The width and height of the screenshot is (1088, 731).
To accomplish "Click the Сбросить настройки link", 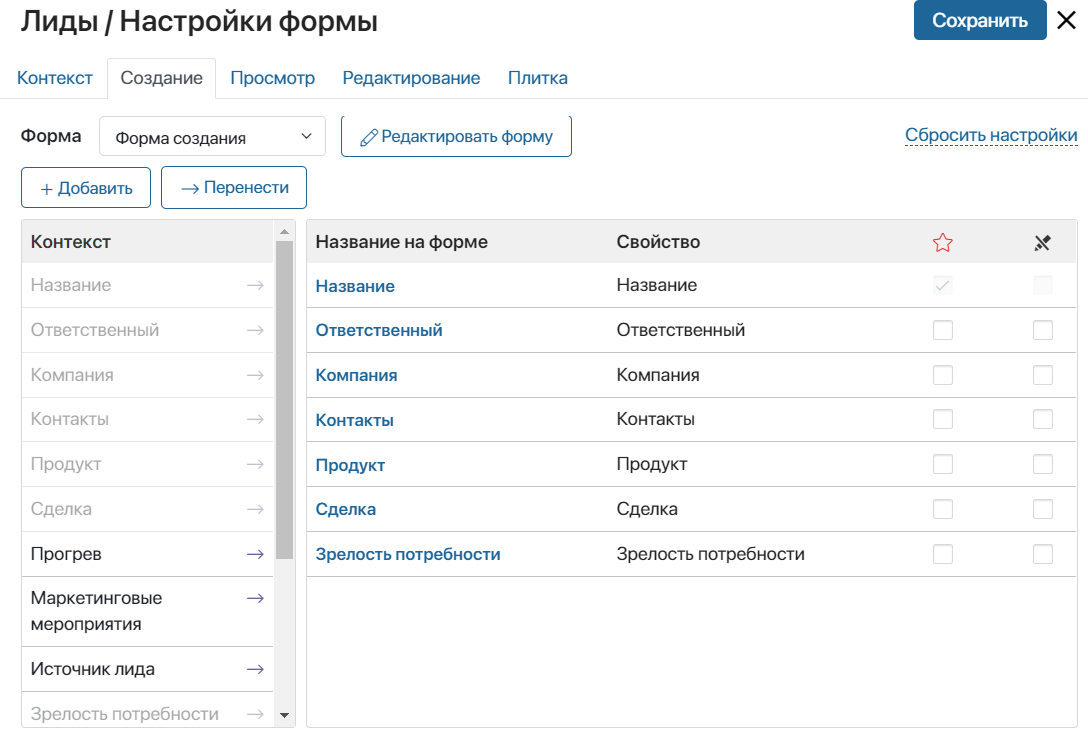I will 991,135.
